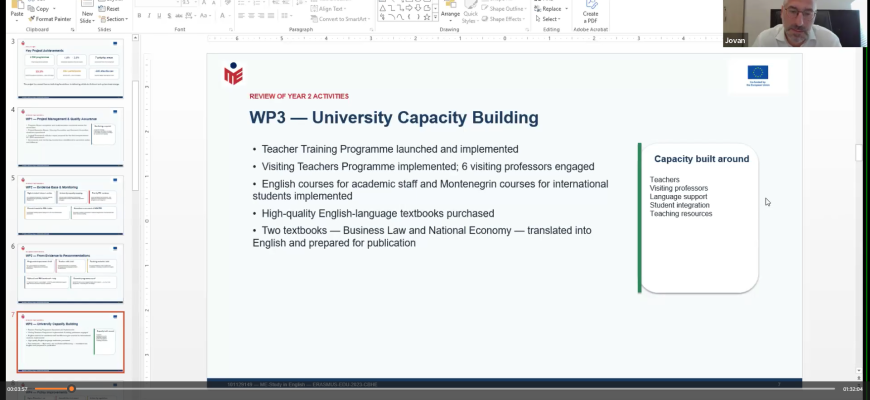This screenshot has height=400, width=870.
Task: Open the Section dropdown in Slides group
Action: pyautogui.click(x=113, y=19)
